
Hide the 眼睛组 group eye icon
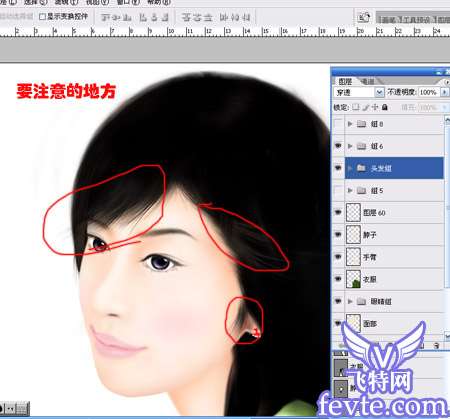tap(338, 301)
